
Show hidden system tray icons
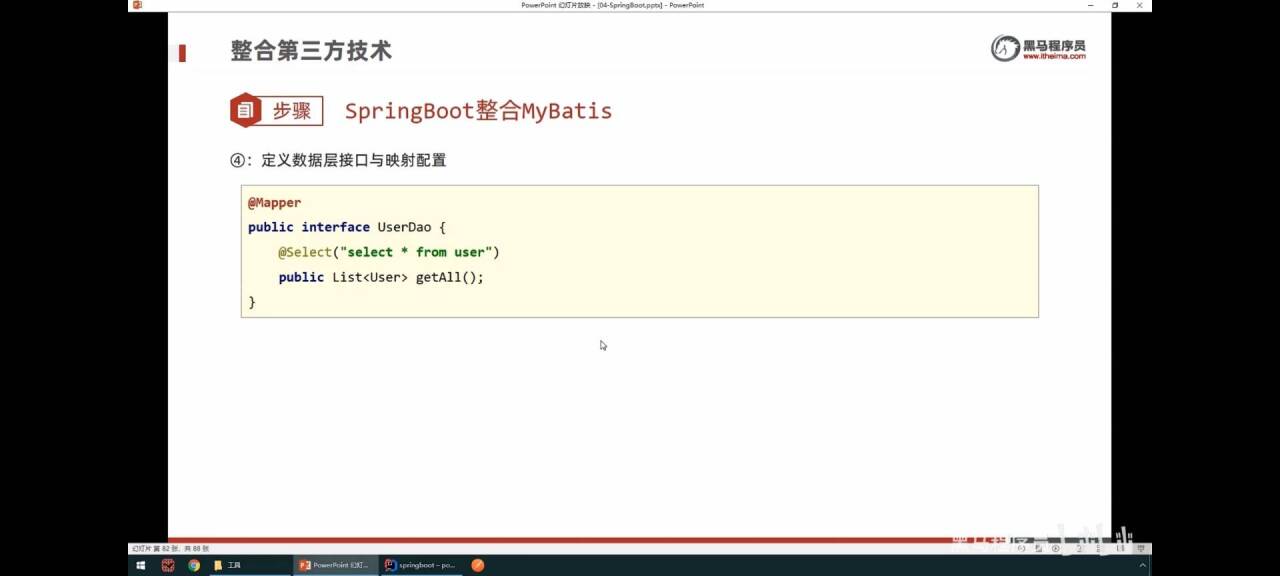pos(1142,565)
